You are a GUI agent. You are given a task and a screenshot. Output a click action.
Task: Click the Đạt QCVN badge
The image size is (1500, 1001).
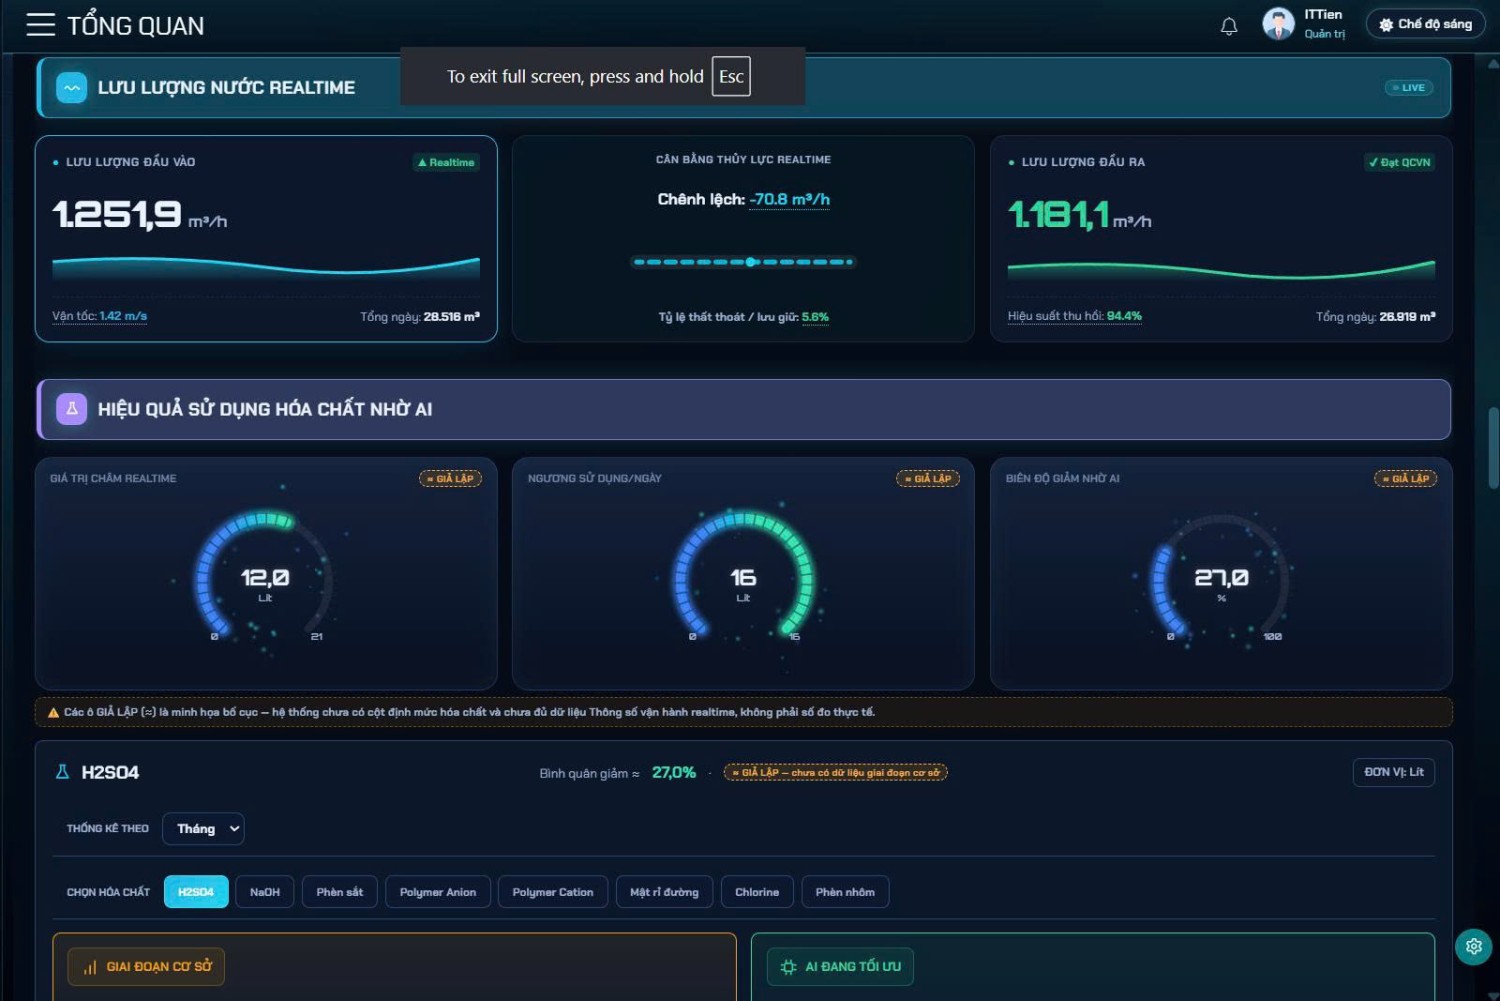tap(1400, 163)
